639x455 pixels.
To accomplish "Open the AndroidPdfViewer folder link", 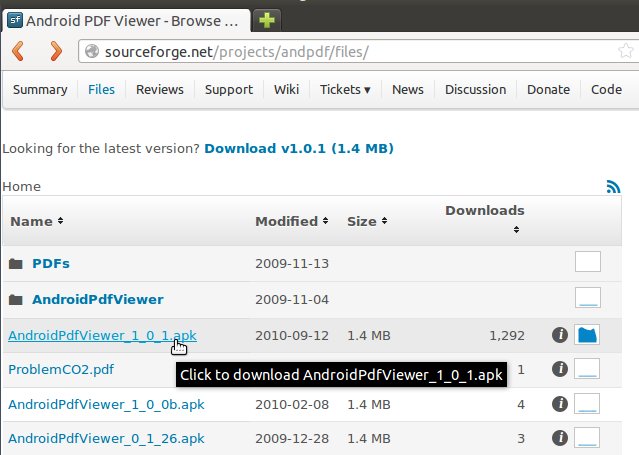I will coord(98,300).
